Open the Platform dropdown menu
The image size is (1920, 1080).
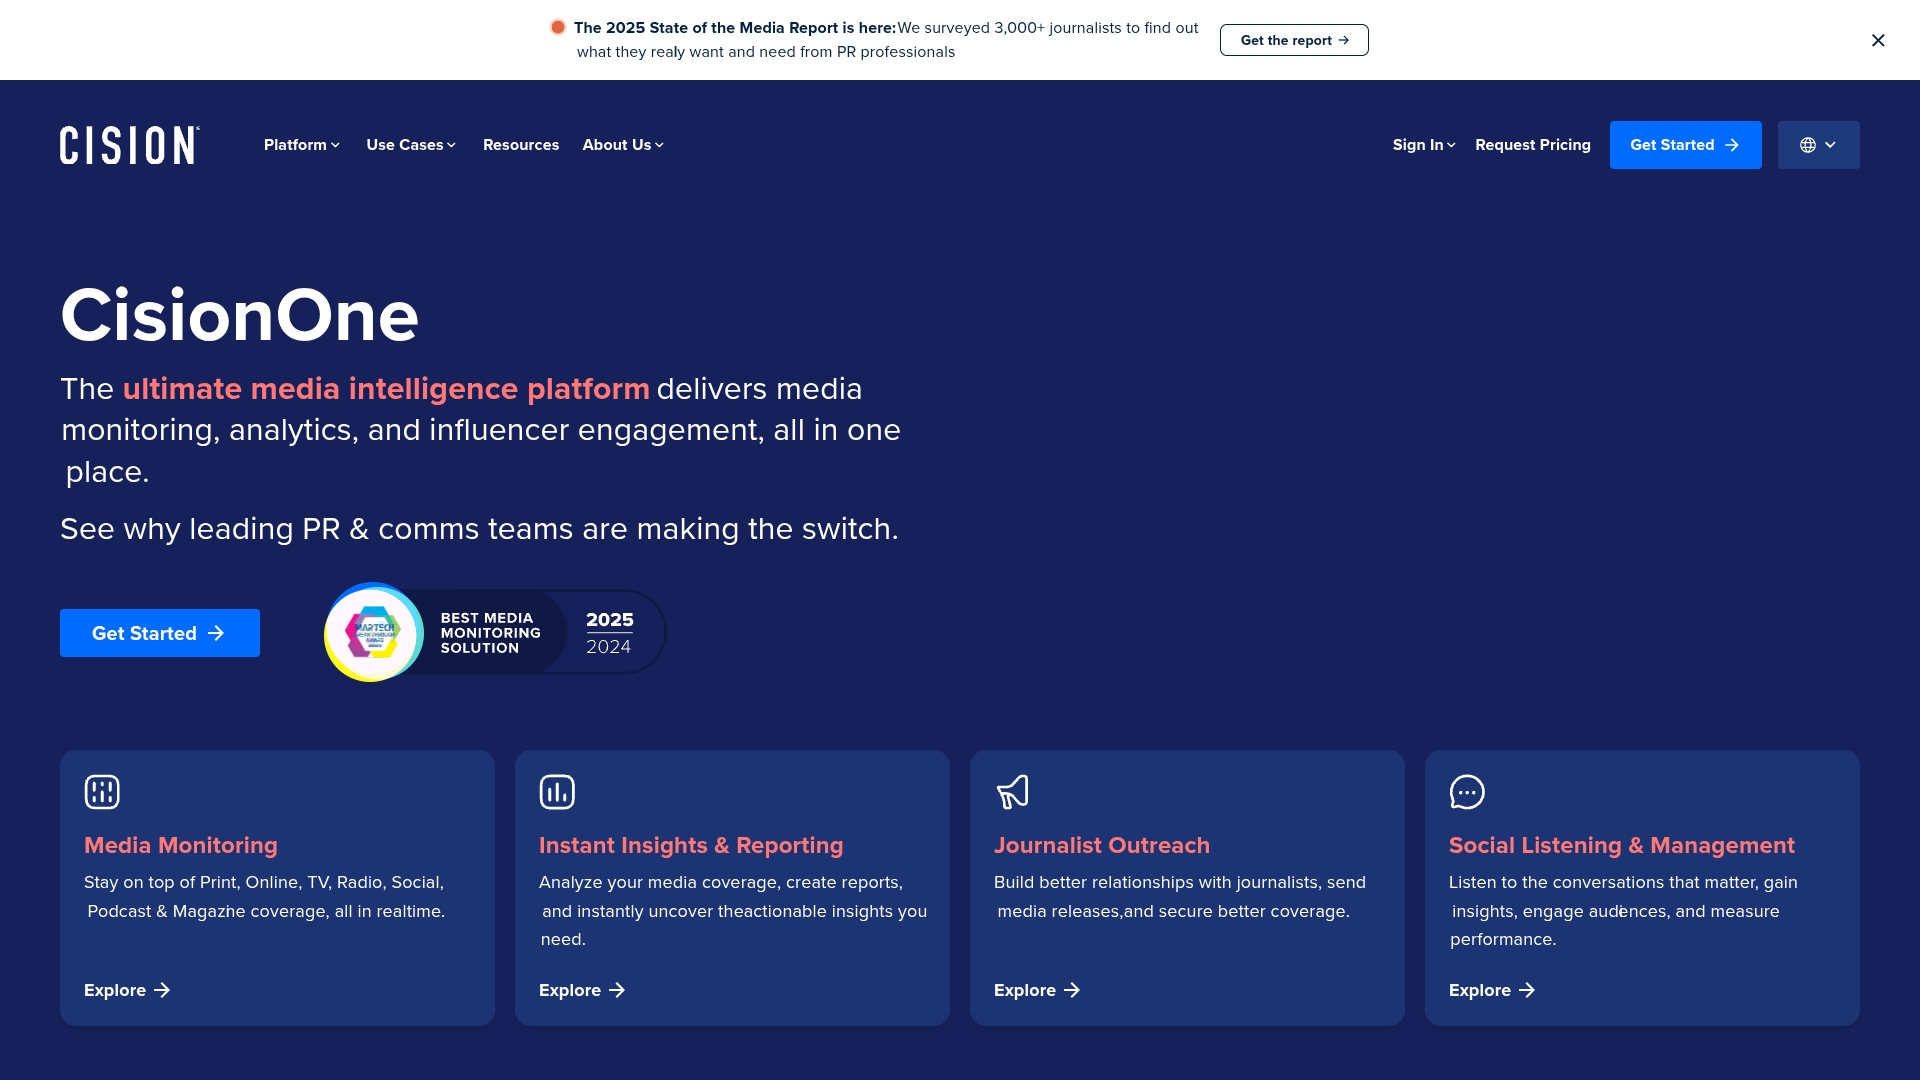[302, 145]
